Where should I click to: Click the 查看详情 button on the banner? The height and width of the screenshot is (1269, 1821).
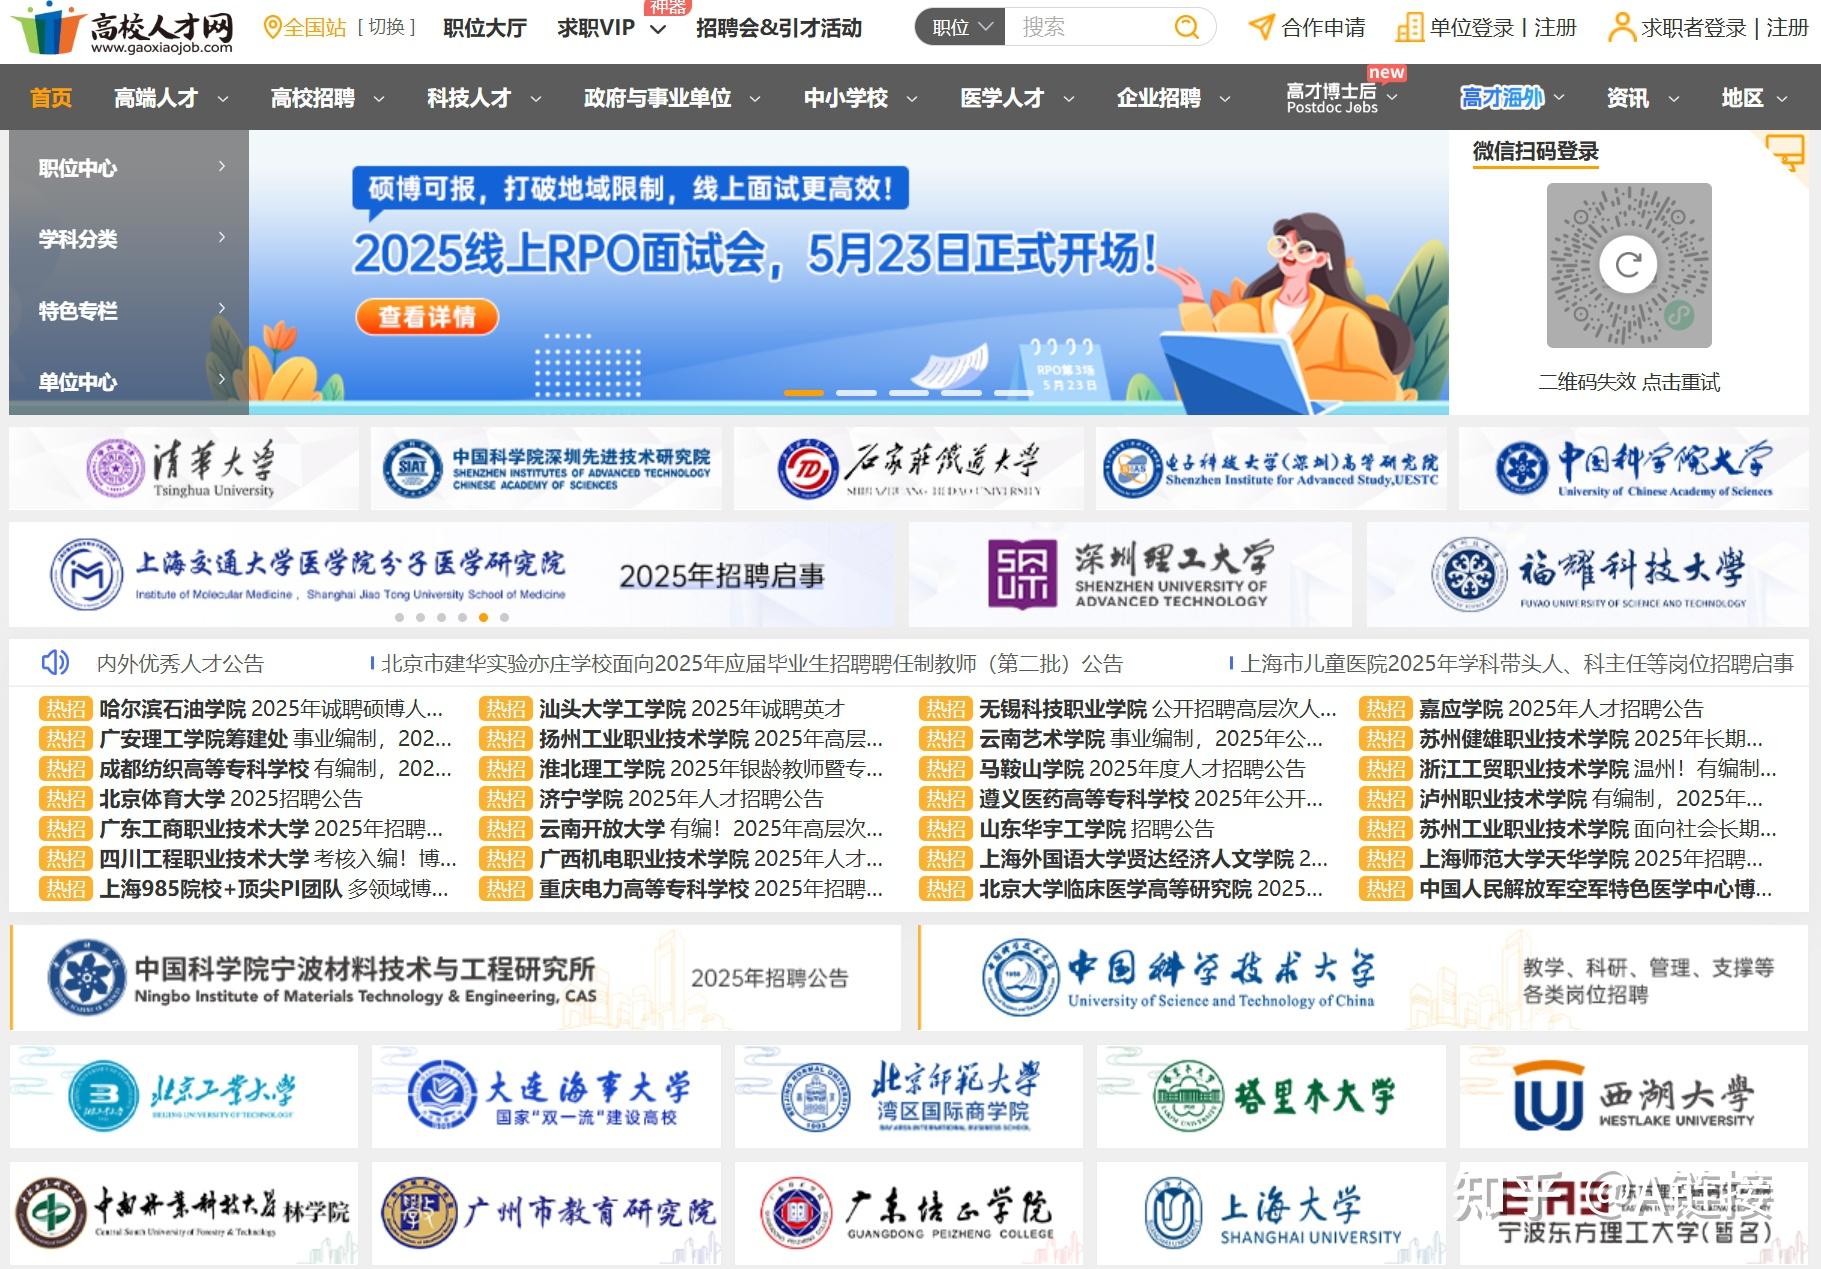(427, 317)
